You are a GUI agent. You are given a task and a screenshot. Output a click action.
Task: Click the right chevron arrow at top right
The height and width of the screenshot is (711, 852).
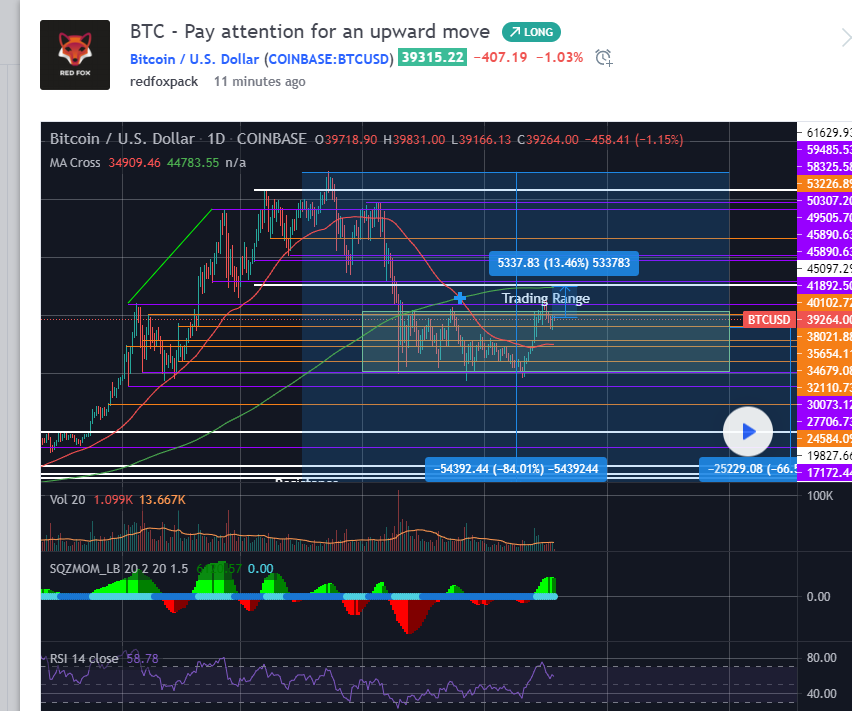[846, 39]
